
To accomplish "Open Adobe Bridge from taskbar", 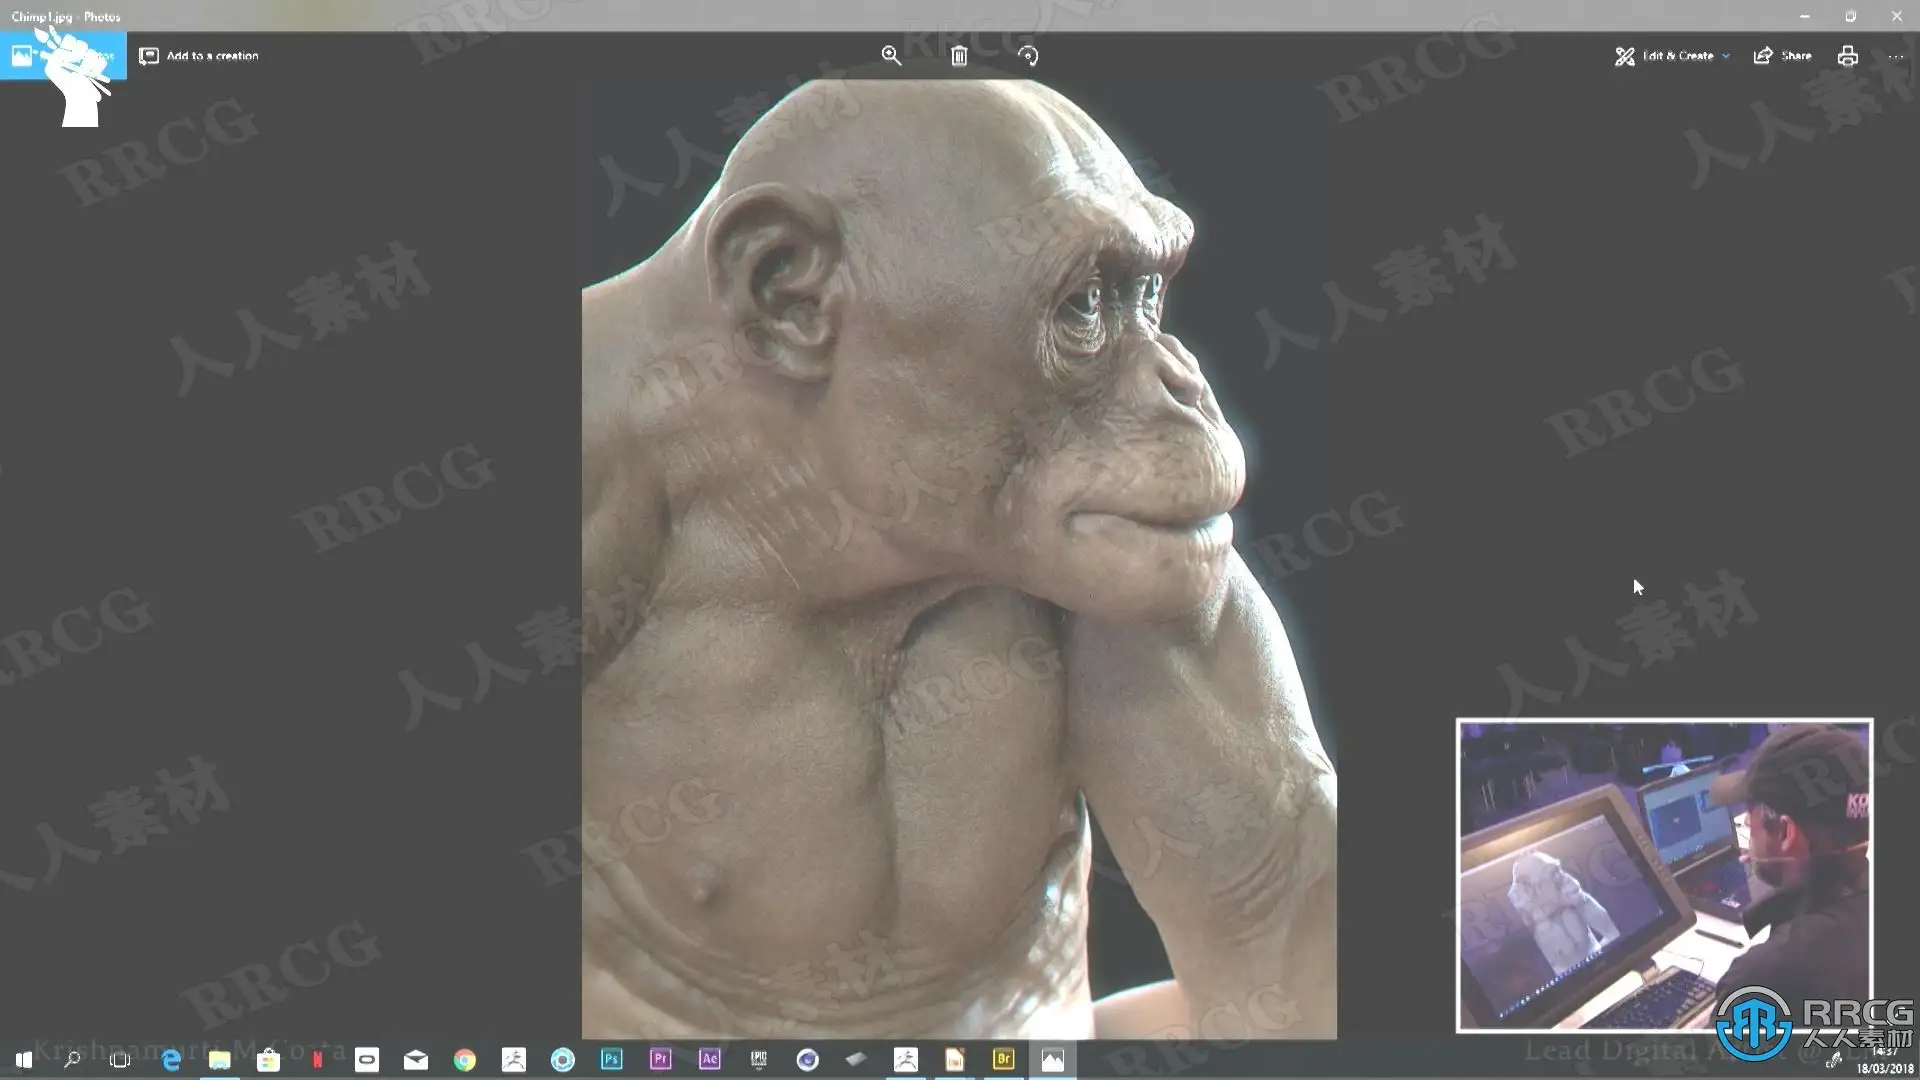I will 1003,1059.
